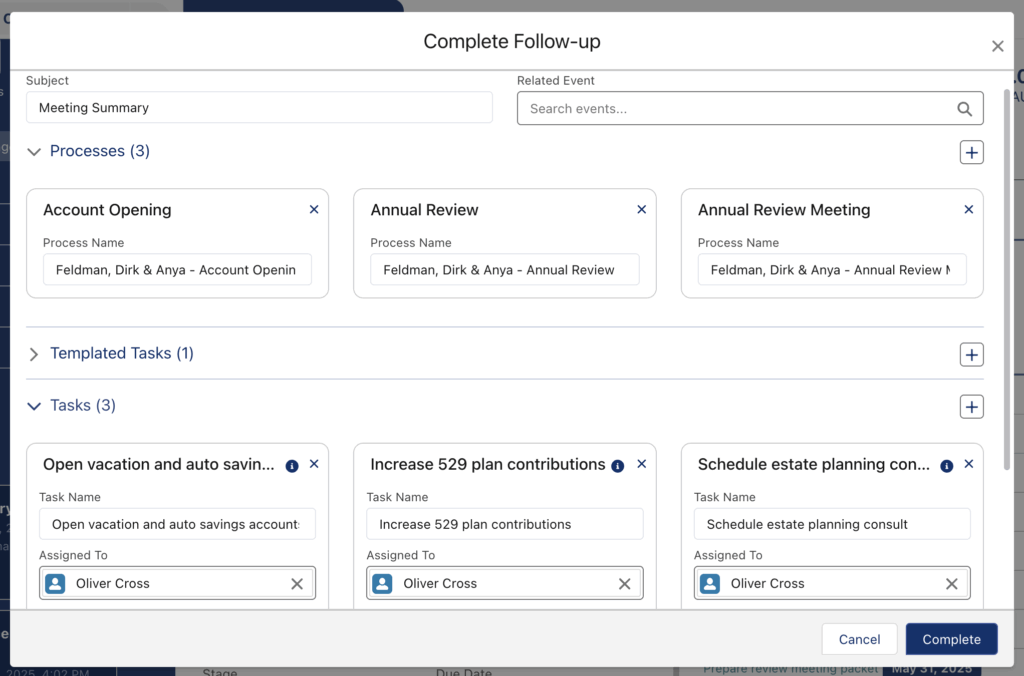Edit the Annual Review process name field

tap(504, 270)
